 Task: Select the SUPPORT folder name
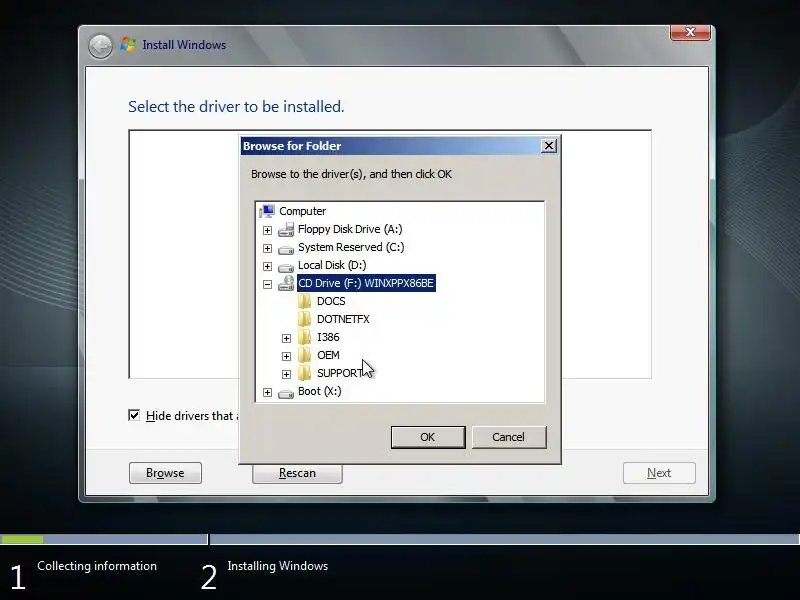(340, 373)
